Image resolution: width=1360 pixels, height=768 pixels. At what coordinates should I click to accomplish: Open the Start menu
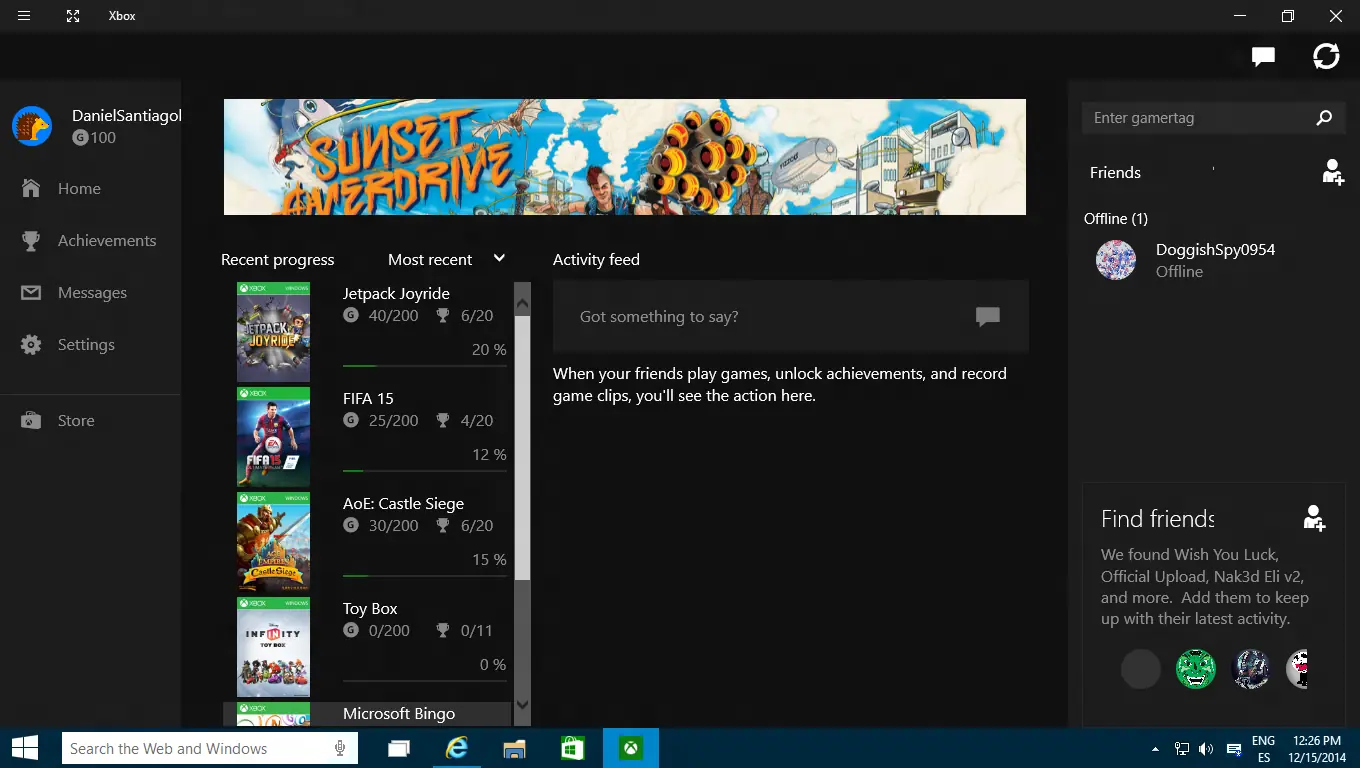click(23, 748)
